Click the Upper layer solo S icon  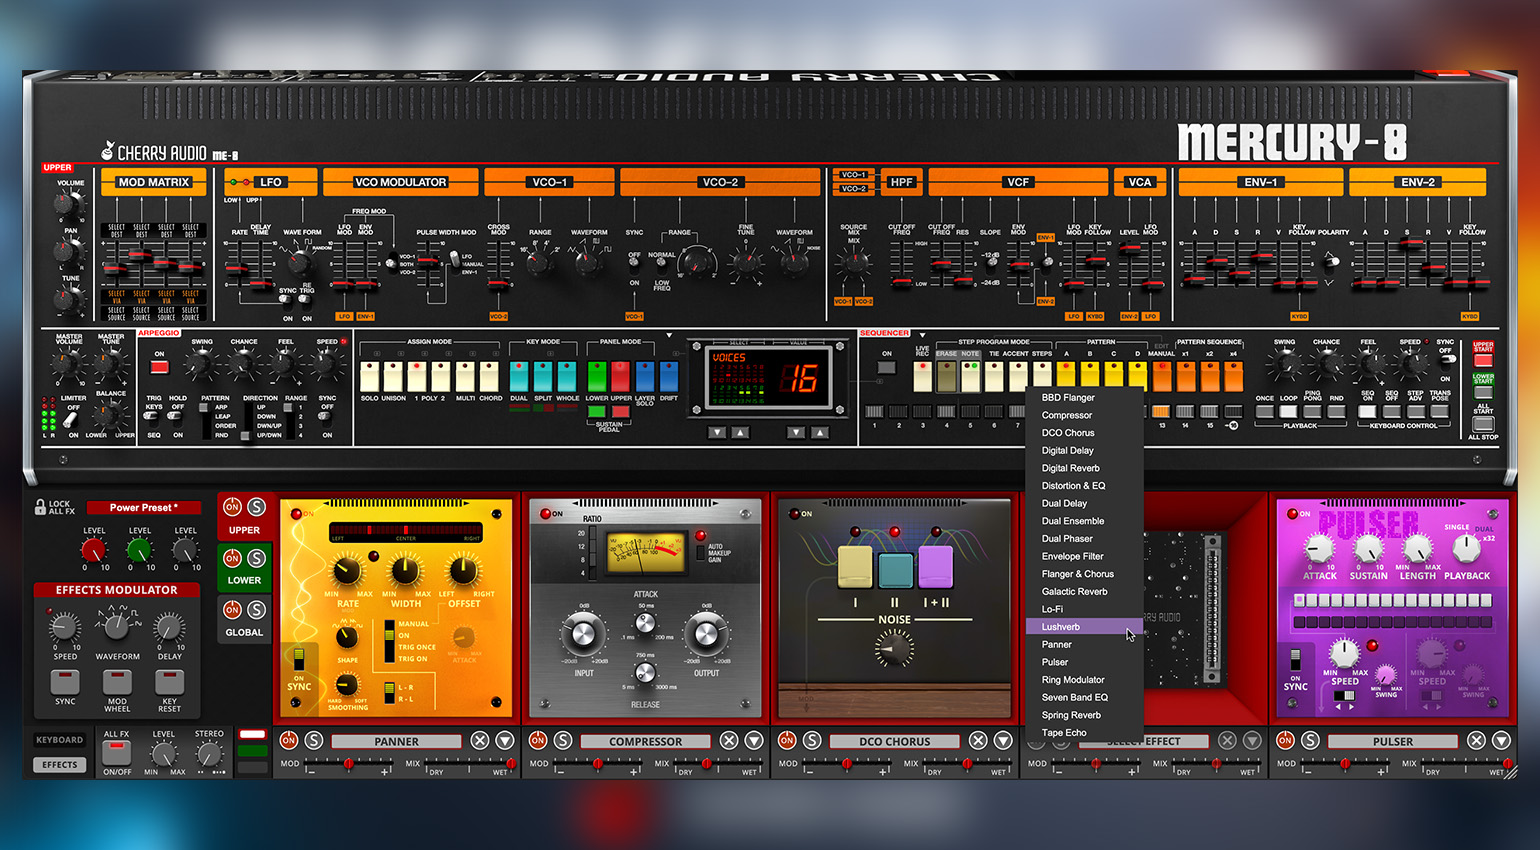(x=257, y=507)
